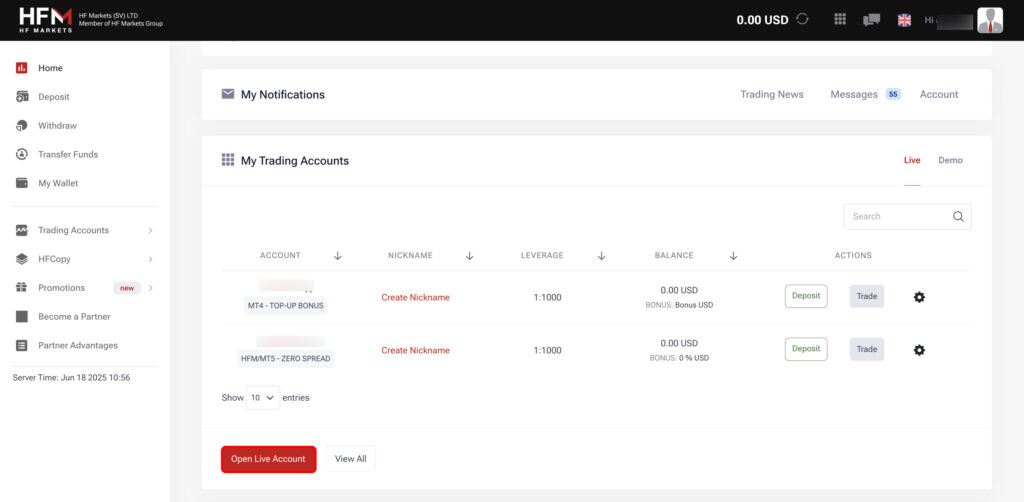Click the BONUS: 0 % USD text

(679, 358)
